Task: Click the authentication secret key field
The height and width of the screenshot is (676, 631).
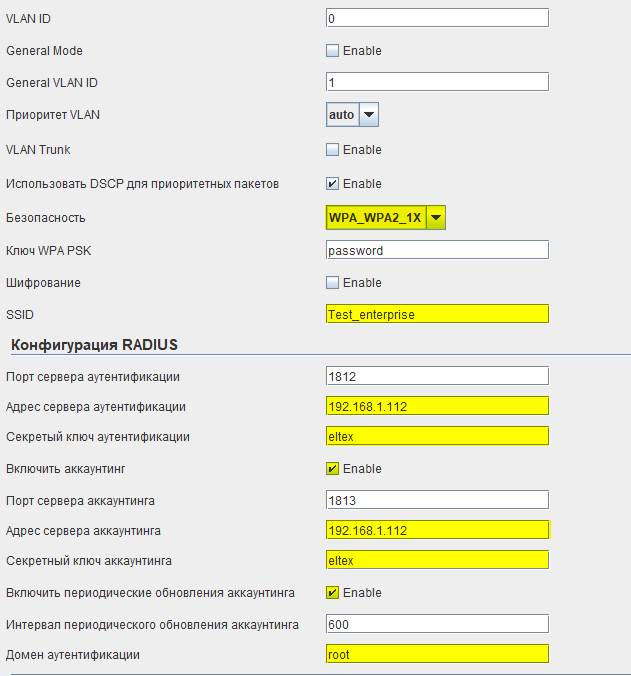Action: click(x=437, y=436)
